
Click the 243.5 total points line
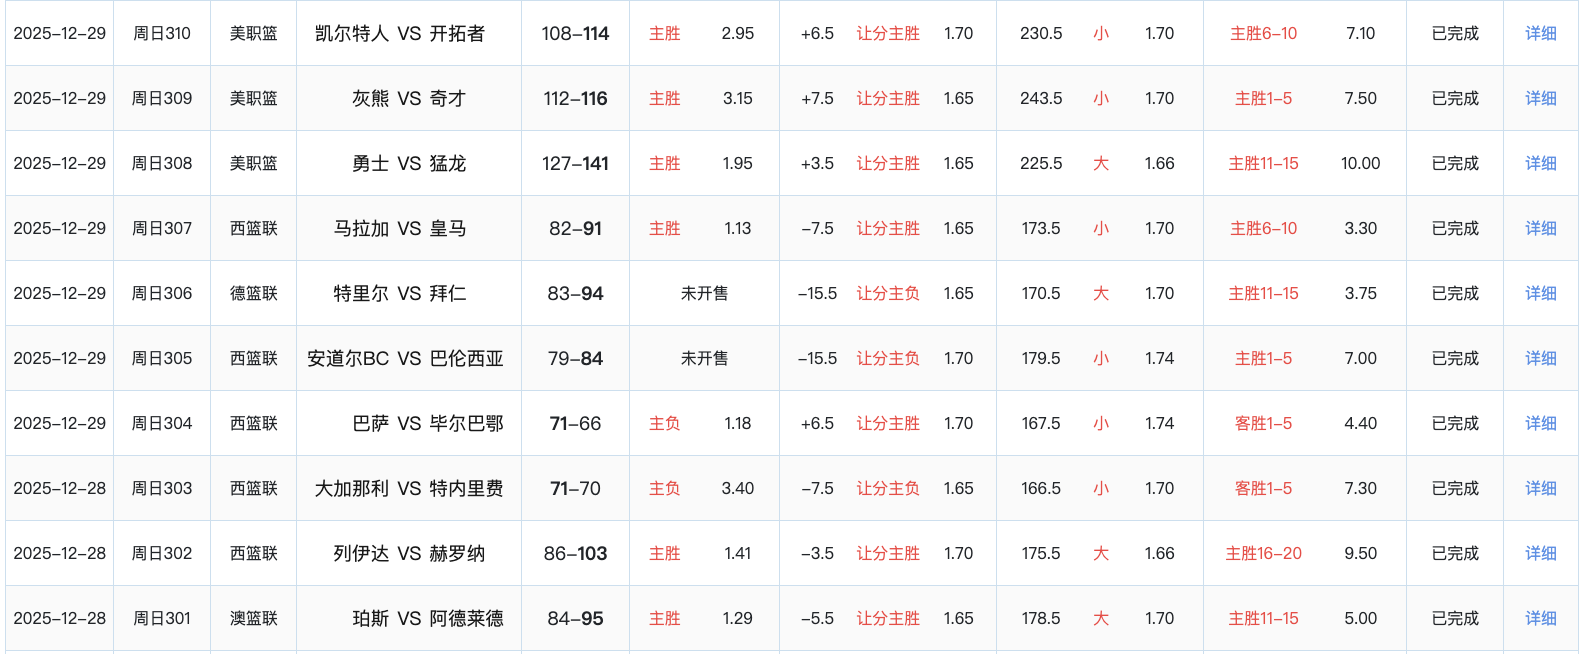[x=1041, y=98]
